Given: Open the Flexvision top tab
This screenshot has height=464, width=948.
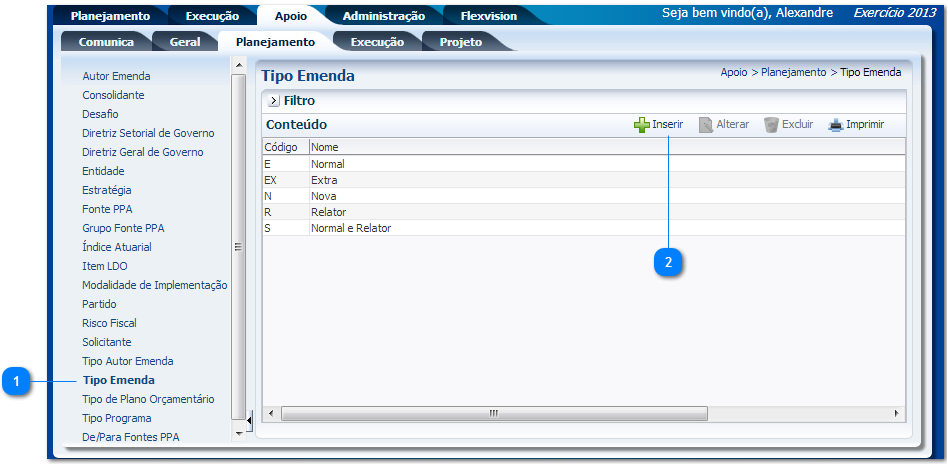Looking at the screenshot, I should 488,16.
